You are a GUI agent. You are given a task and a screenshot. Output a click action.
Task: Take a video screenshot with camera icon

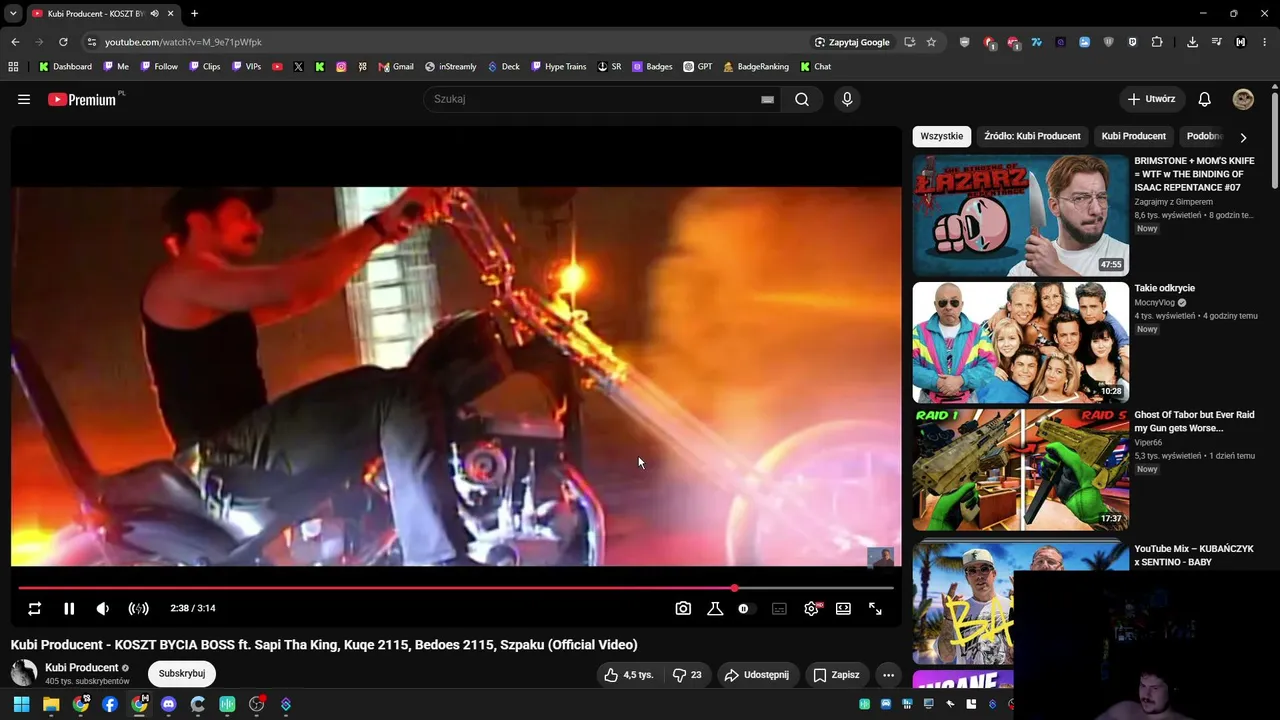(683, 608)
